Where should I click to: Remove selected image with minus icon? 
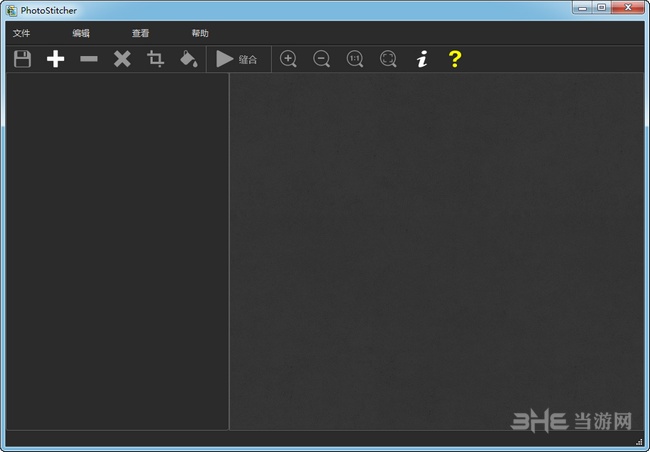tap(89, 59)
